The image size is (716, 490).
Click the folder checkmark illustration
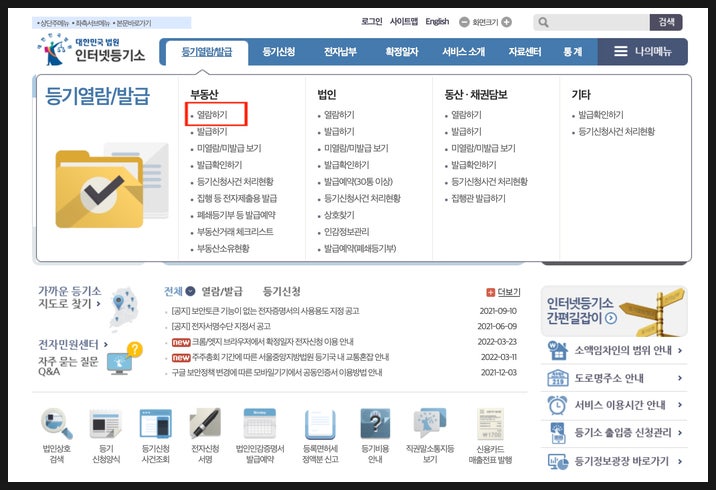[111, 186]
